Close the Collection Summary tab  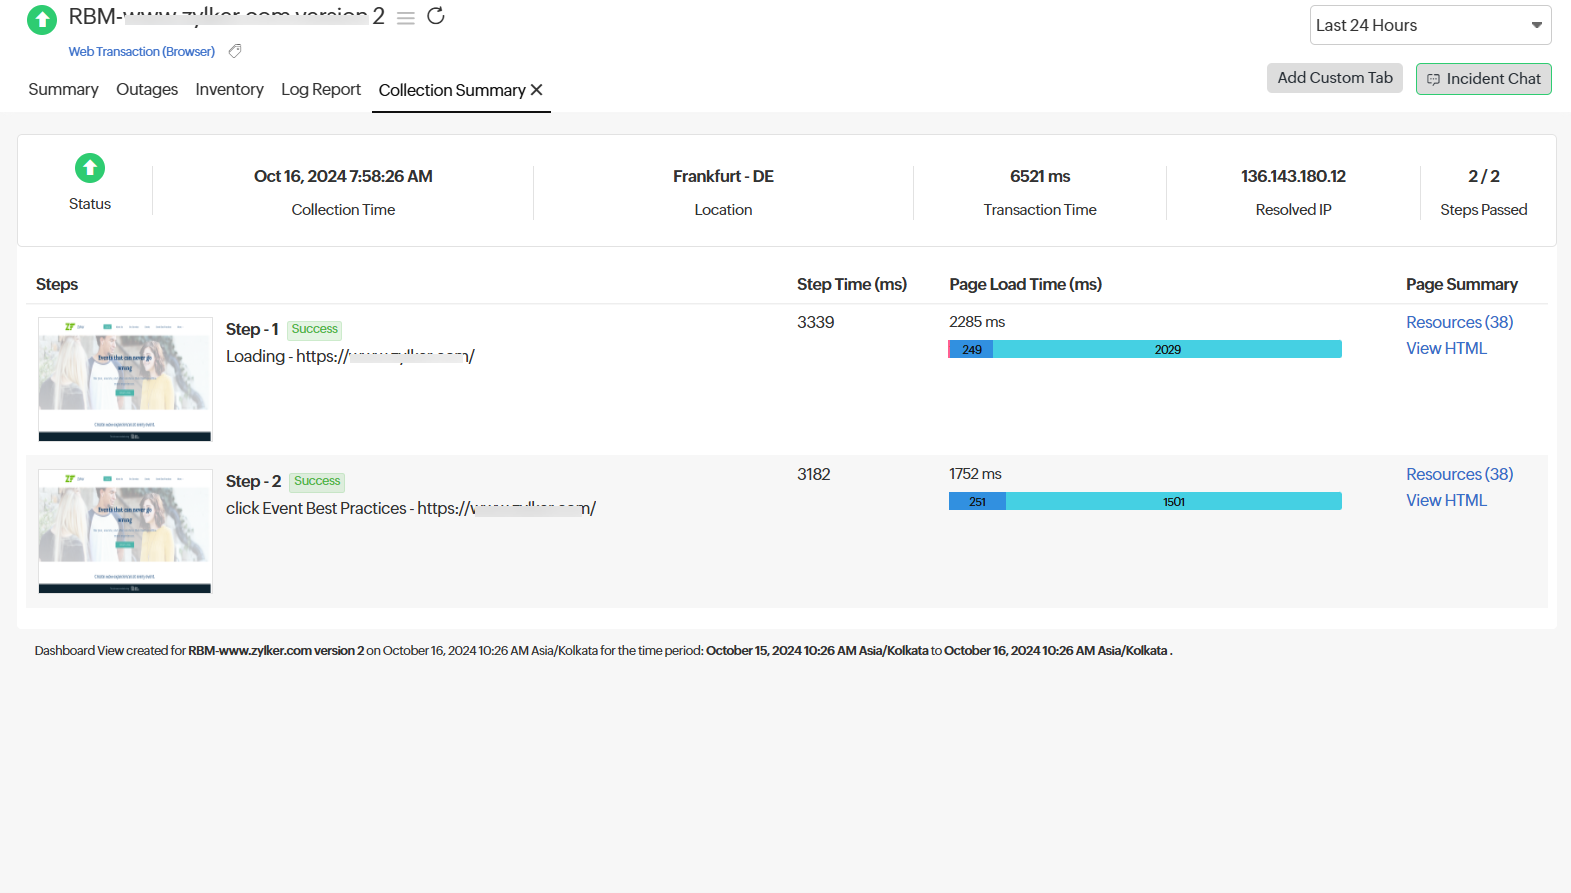[537, 90]
